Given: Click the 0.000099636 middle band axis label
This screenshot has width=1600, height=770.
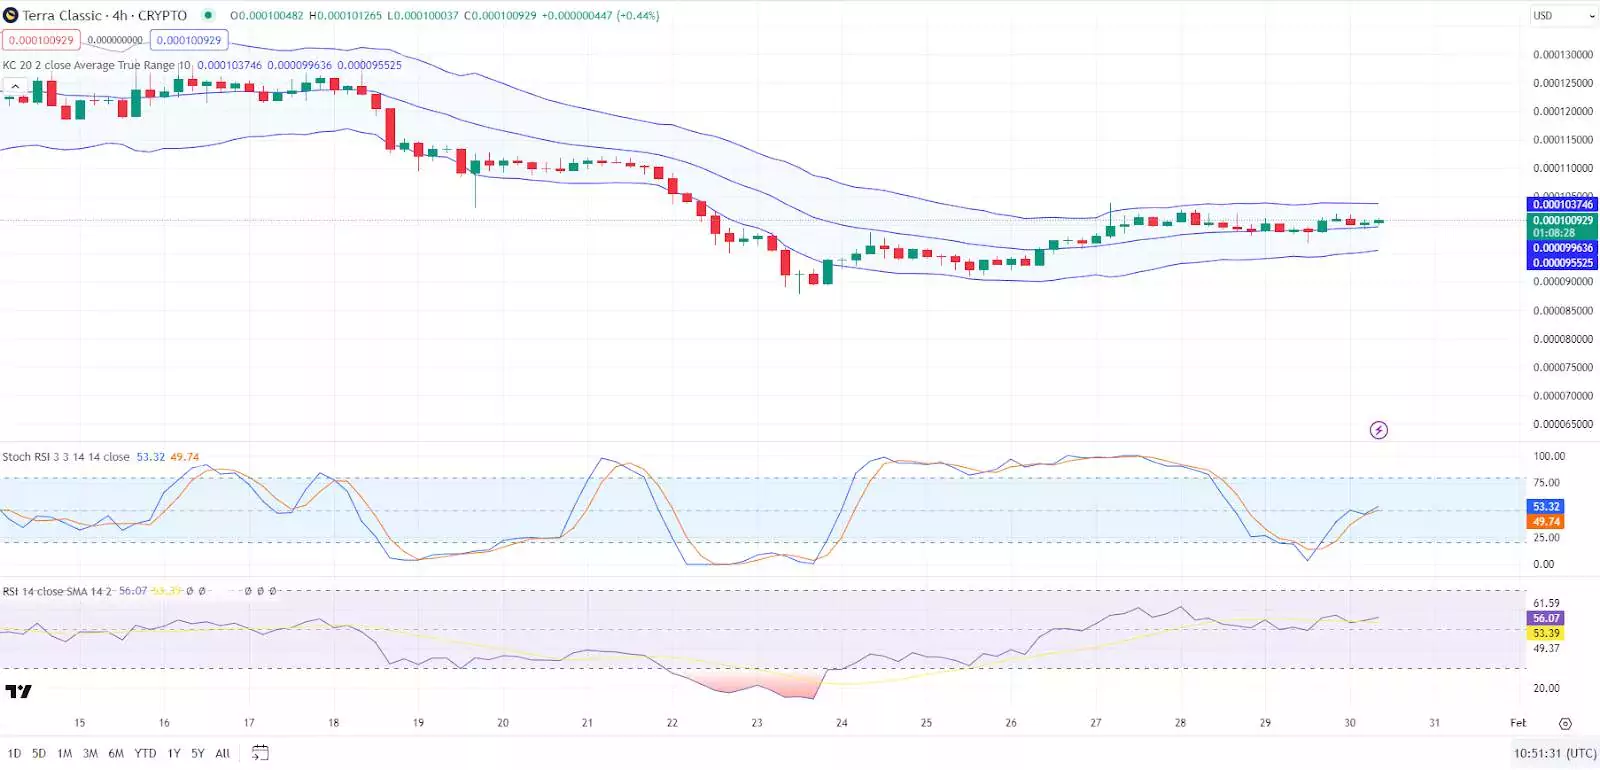Looking at the screenshot, I should point(1563,248).
